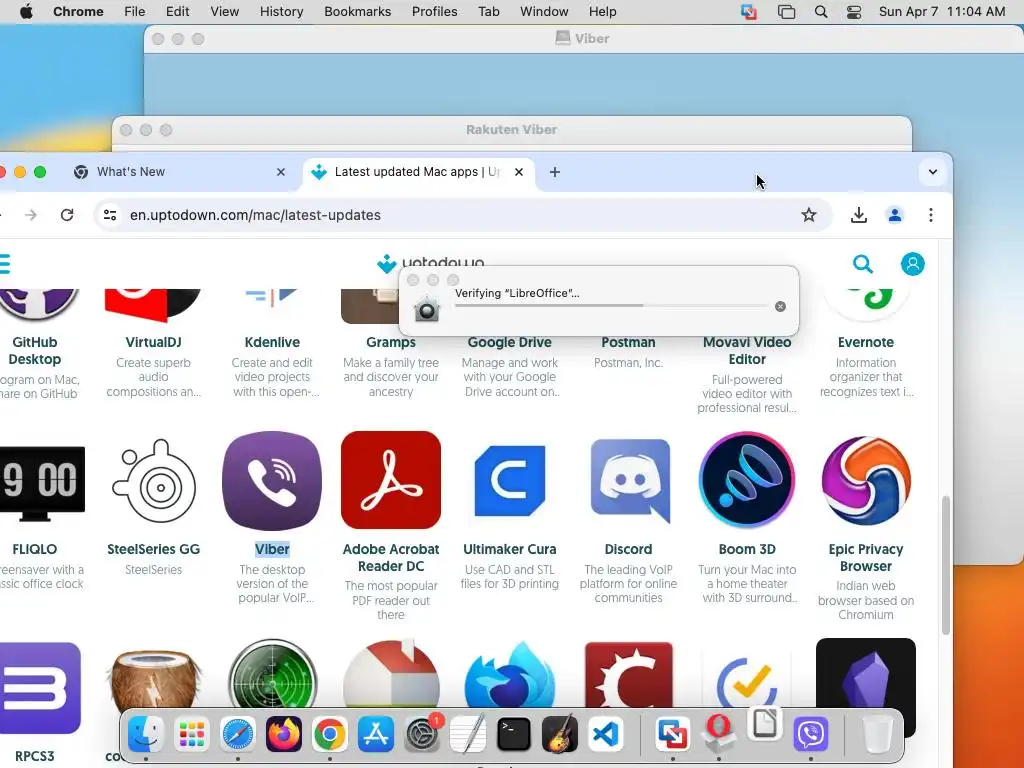View site information icon in address bar

[x=110, y=215]
